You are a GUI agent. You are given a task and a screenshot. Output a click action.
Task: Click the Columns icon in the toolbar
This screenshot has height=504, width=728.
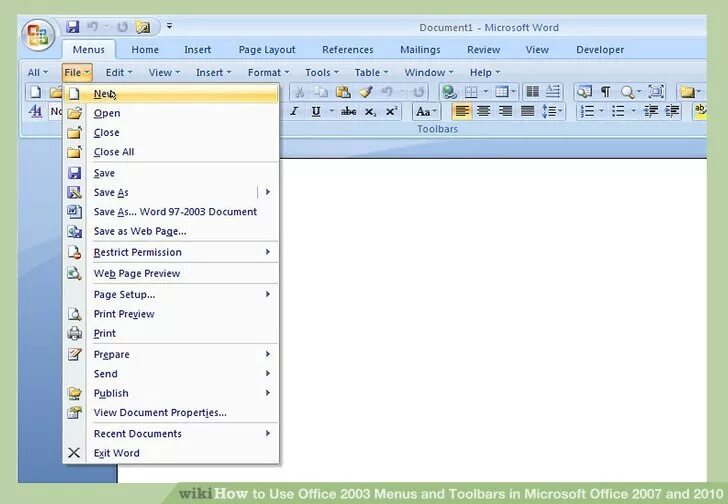533,91
